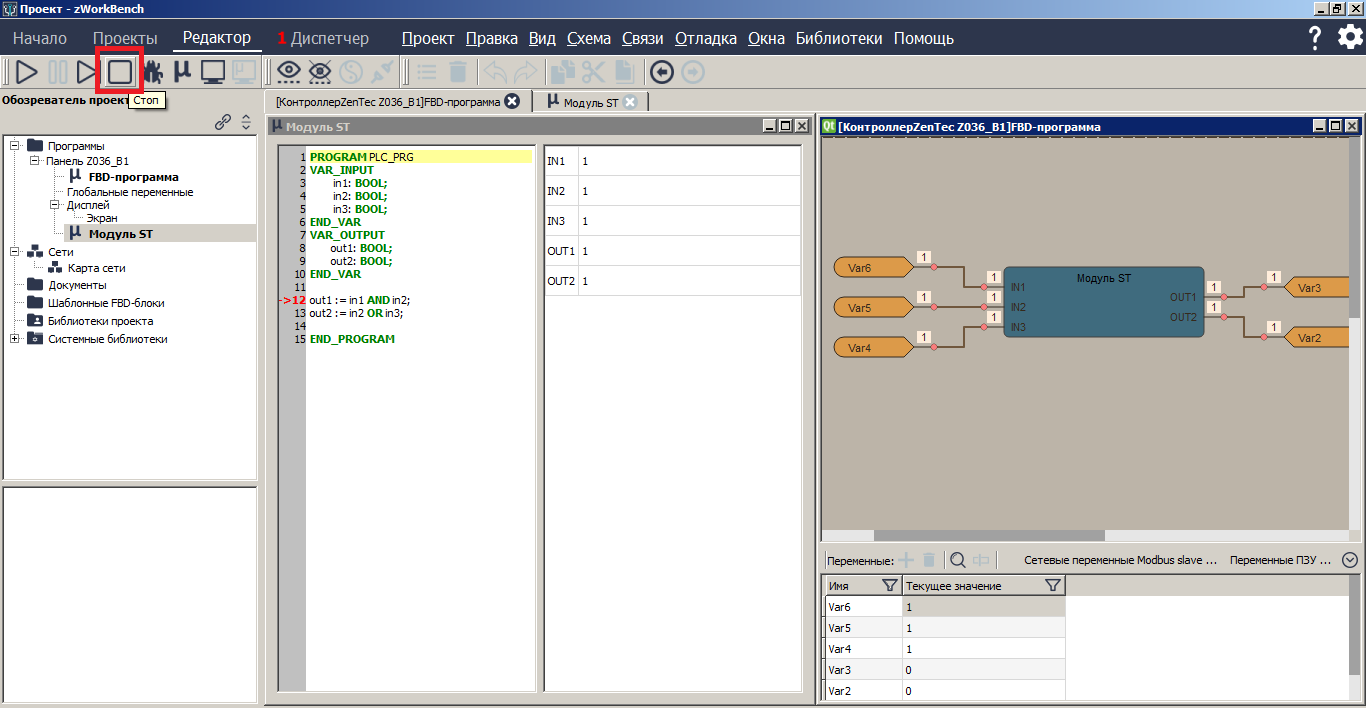
Task: Click the chain link icon in project browser
Action: click(223, 122)
